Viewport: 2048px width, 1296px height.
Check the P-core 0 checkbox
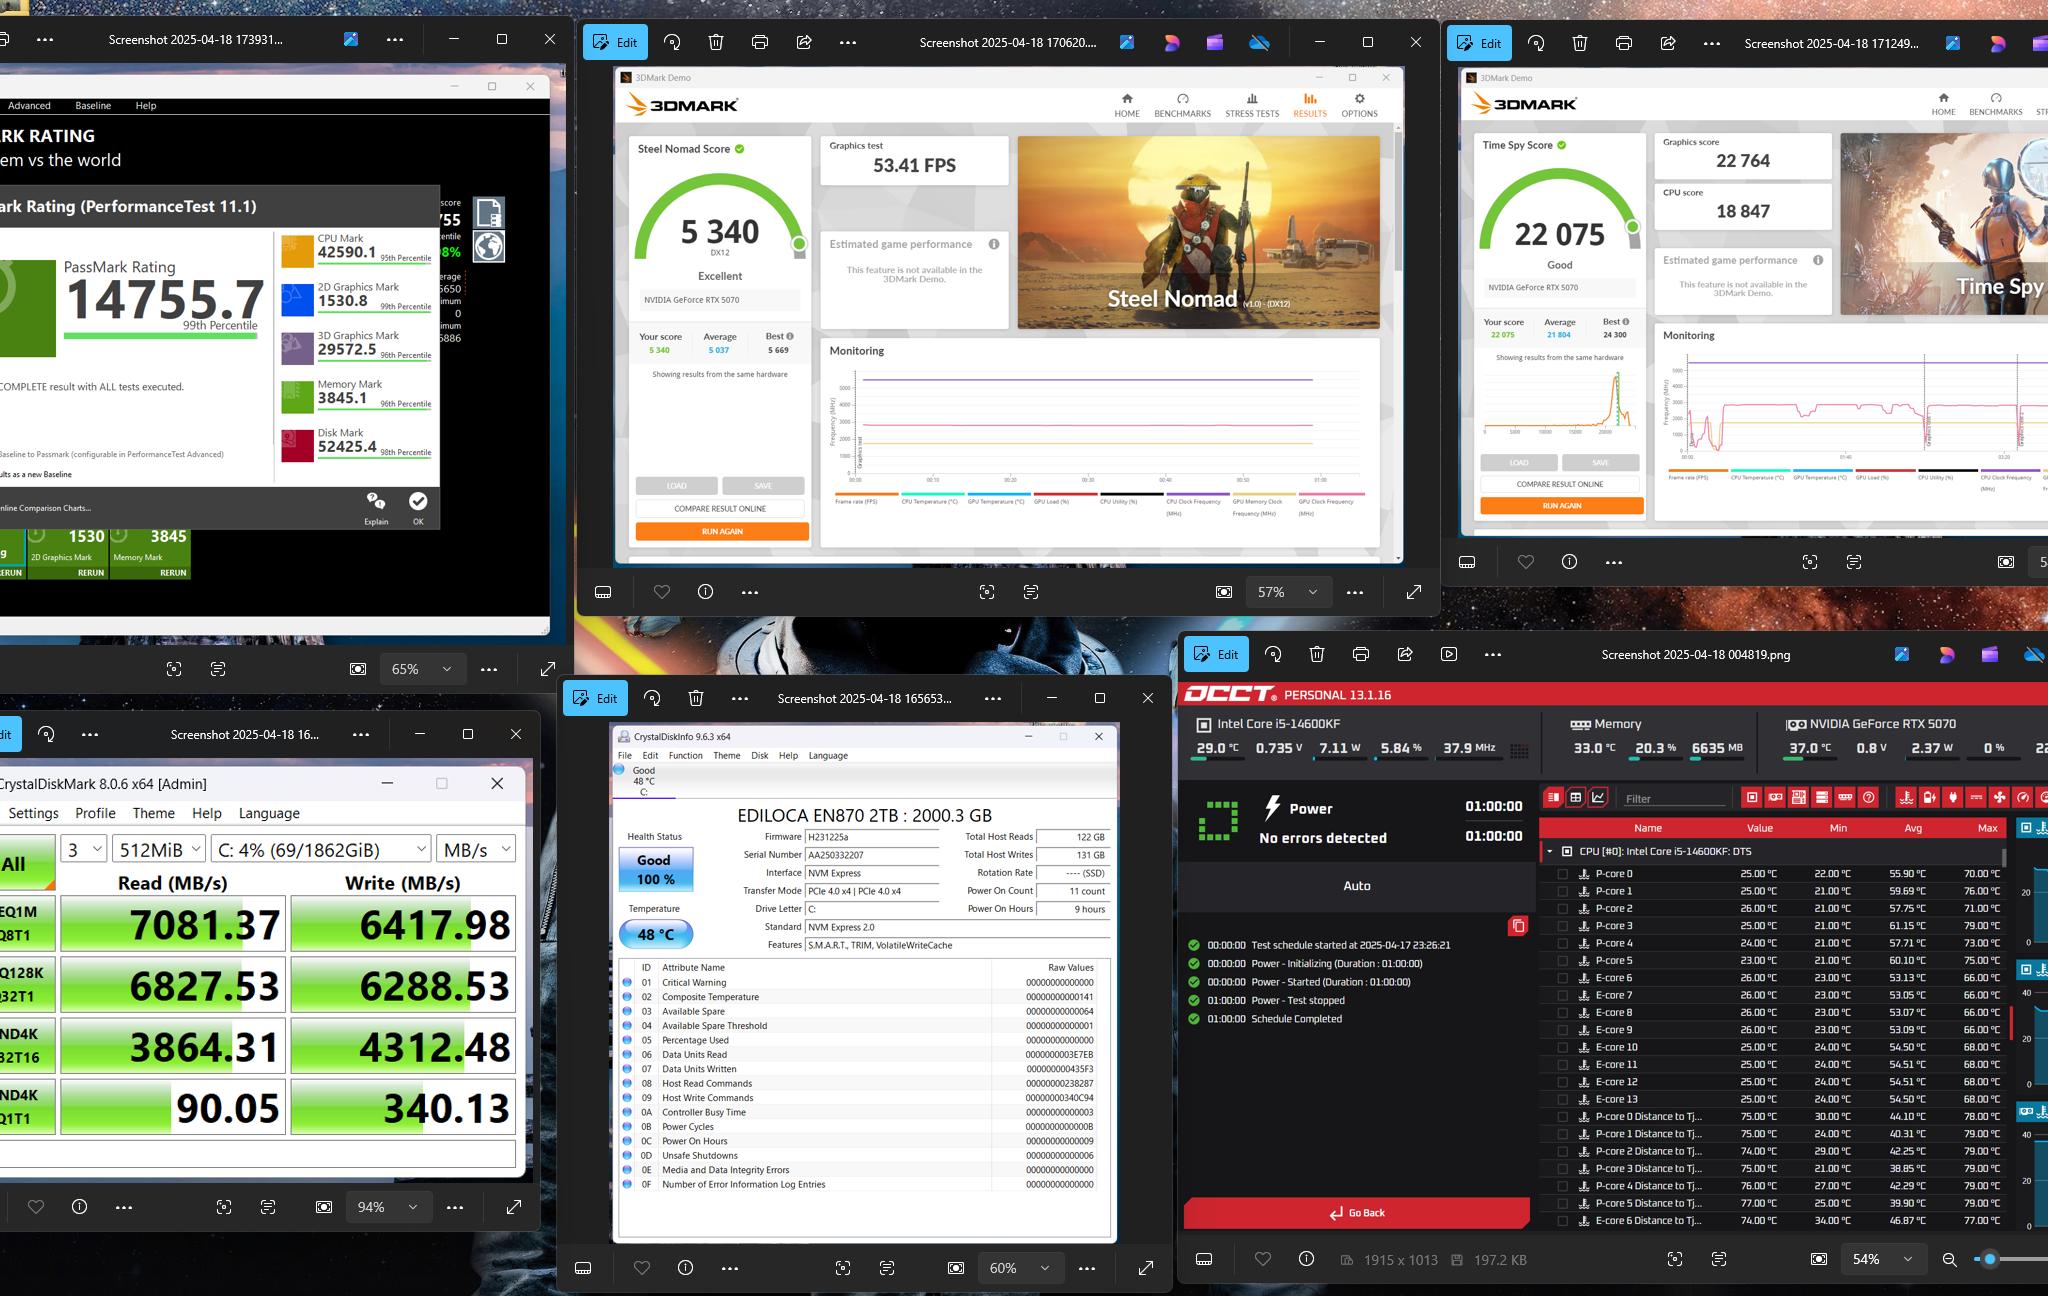coord(1562,874)
